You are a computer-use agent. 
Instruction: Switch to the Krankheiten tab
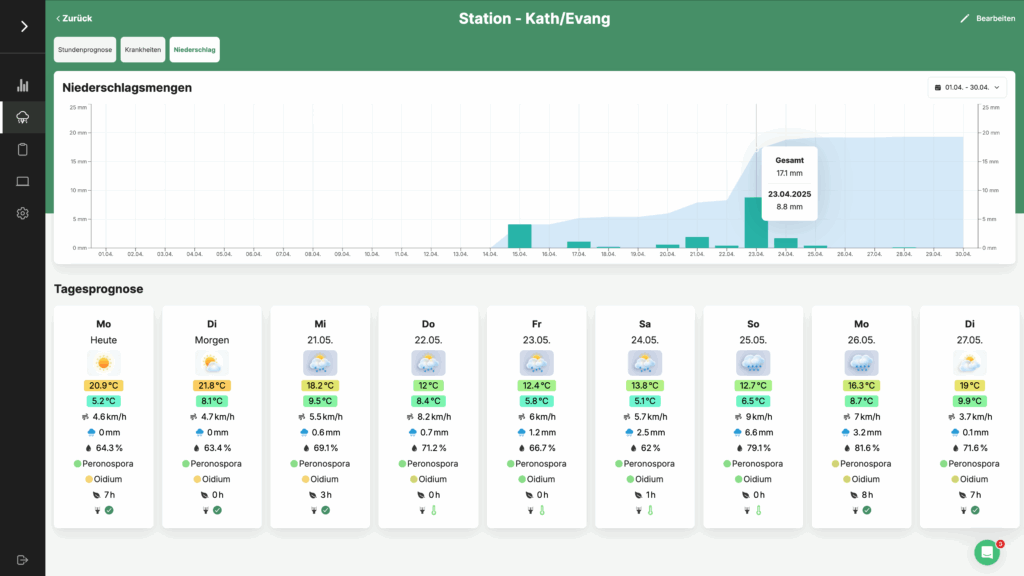[143, 49]
